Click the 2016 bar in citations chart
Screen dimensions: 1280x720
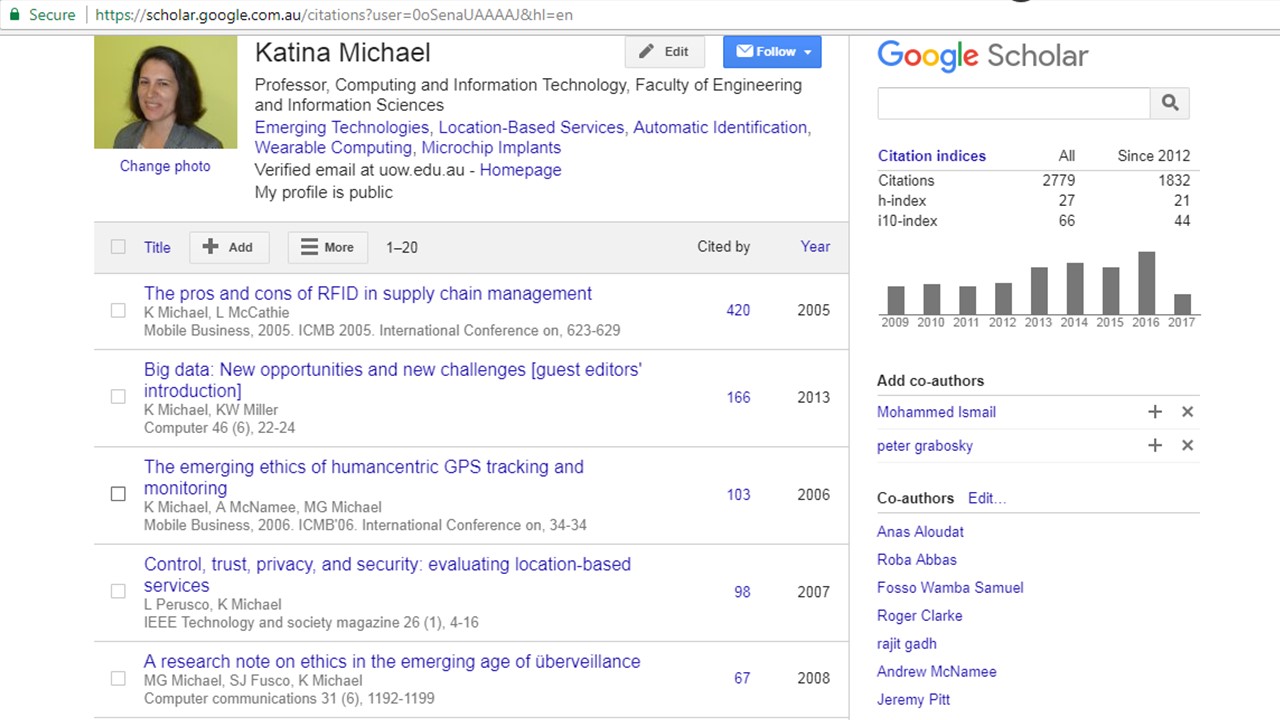tap(1146, 283)
